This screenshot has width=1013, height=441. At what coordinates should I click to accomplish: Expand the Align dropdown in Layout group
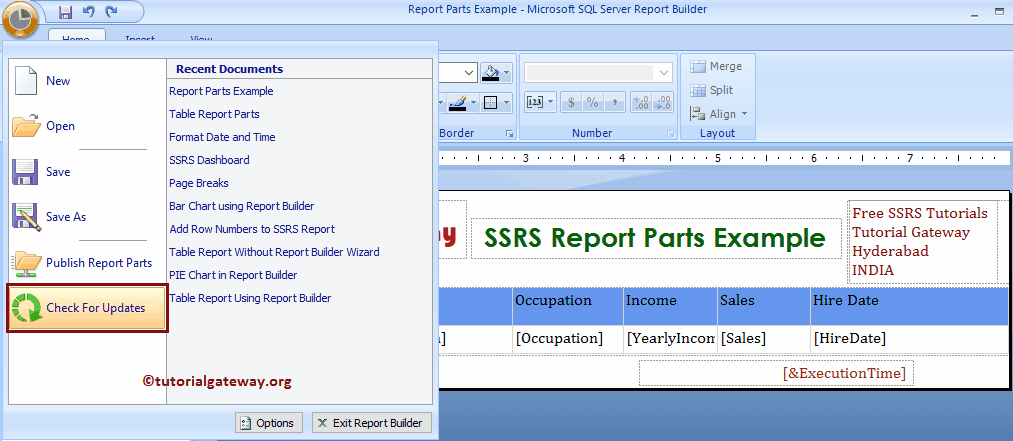[744, 114]
